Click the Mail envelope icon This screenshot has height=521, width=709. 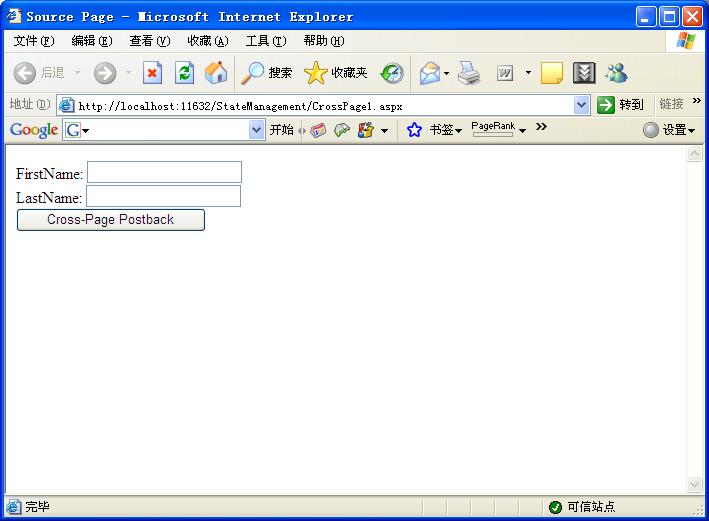coord(429,73)
